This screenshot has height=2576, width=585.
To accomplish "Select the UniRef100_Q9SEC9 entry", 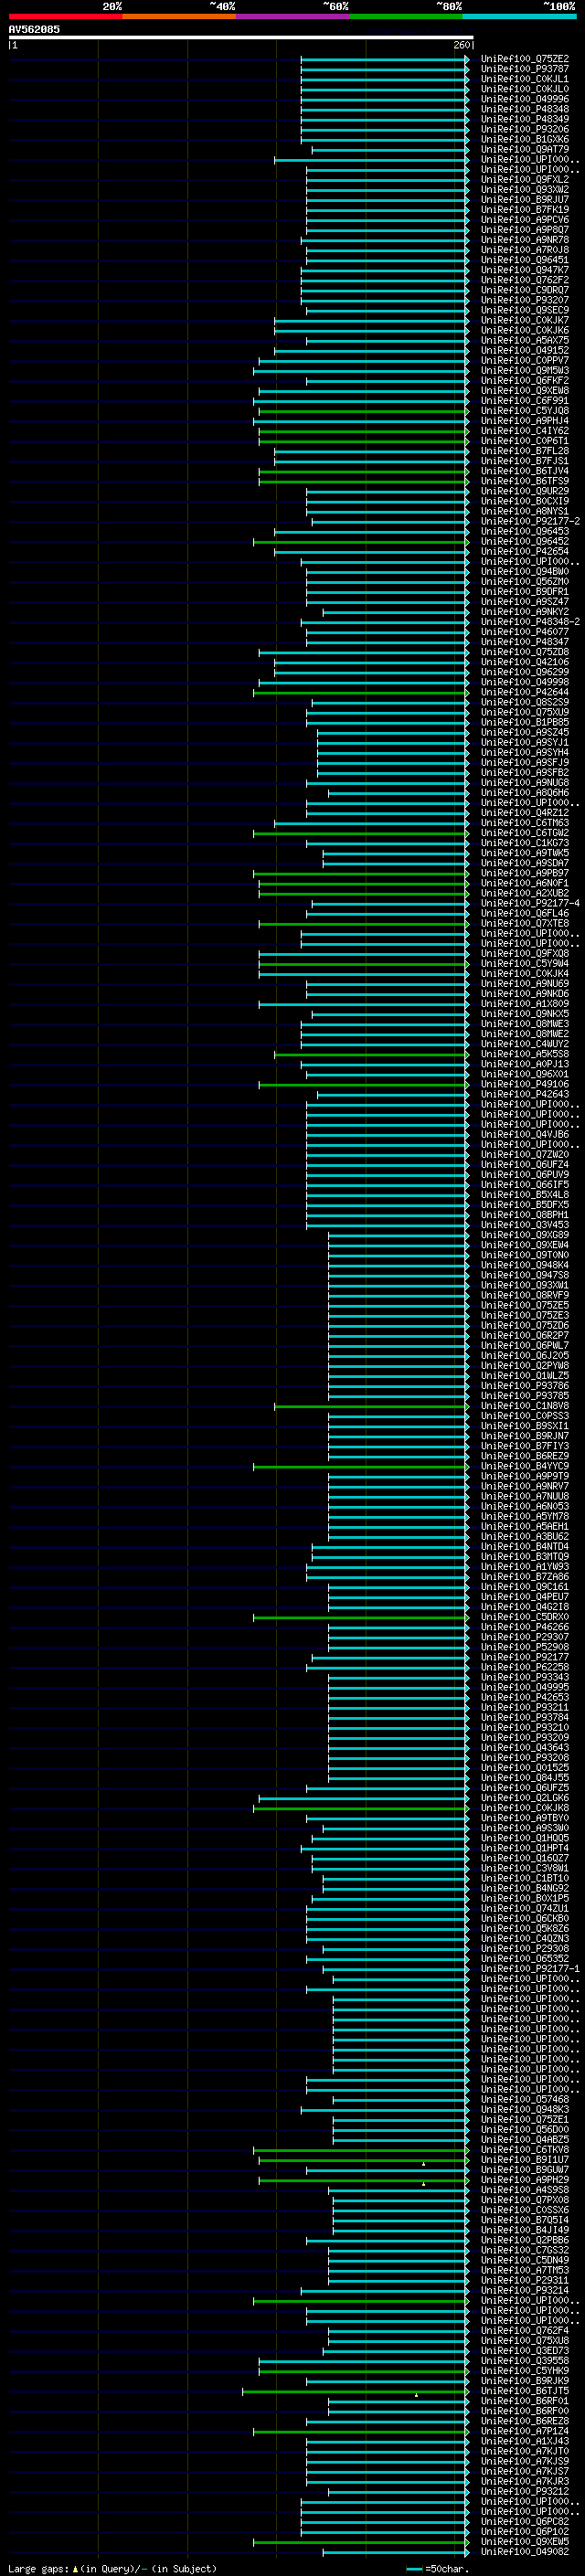I will [525, 310].
